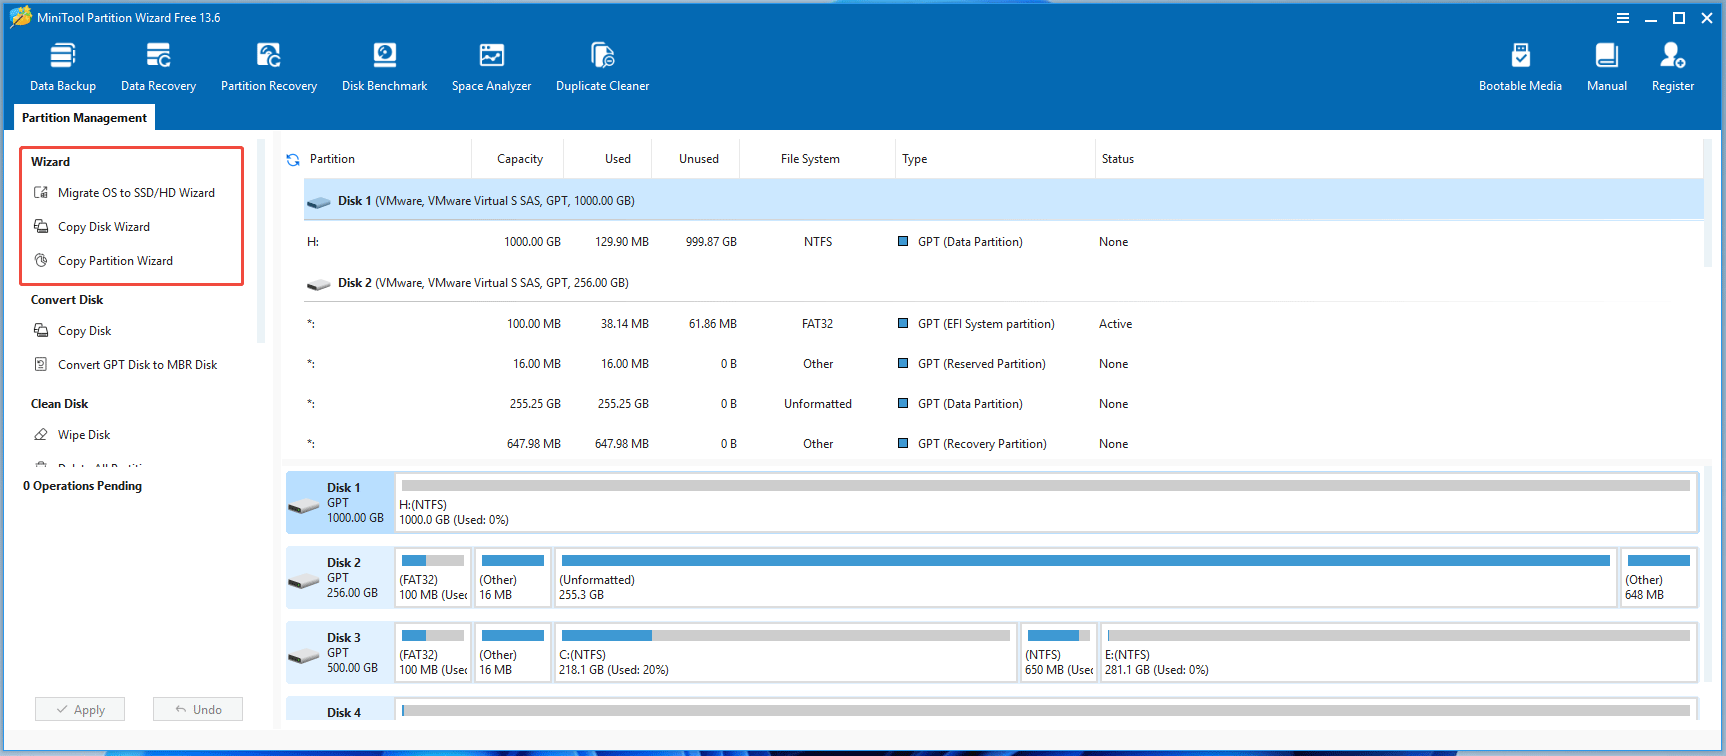
Task: Open the hamburger menu in title bar
Action: pos(1623,18)
